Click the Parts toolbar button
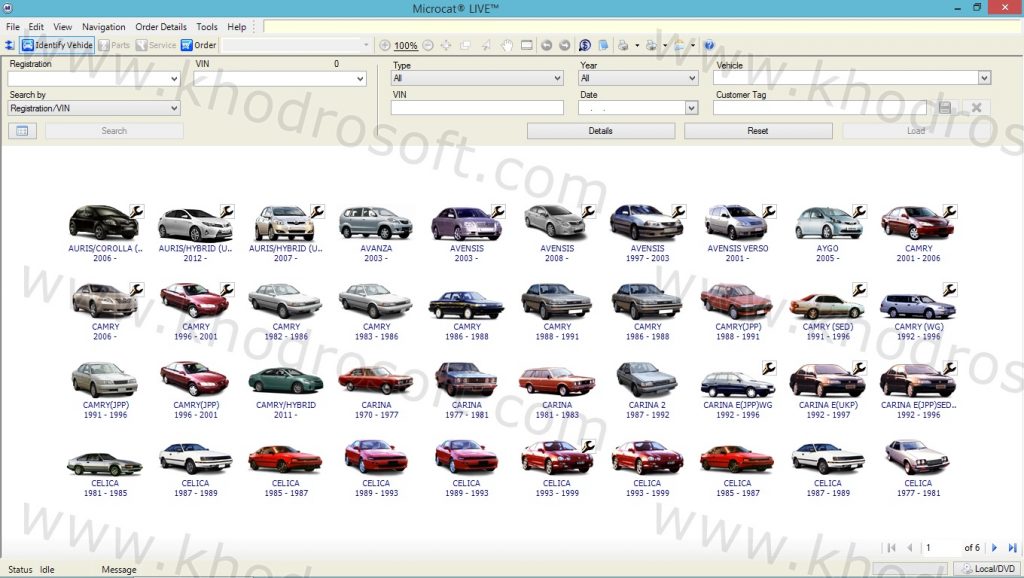The height and width of the screenshot is (578, 1024). (114, 45)
